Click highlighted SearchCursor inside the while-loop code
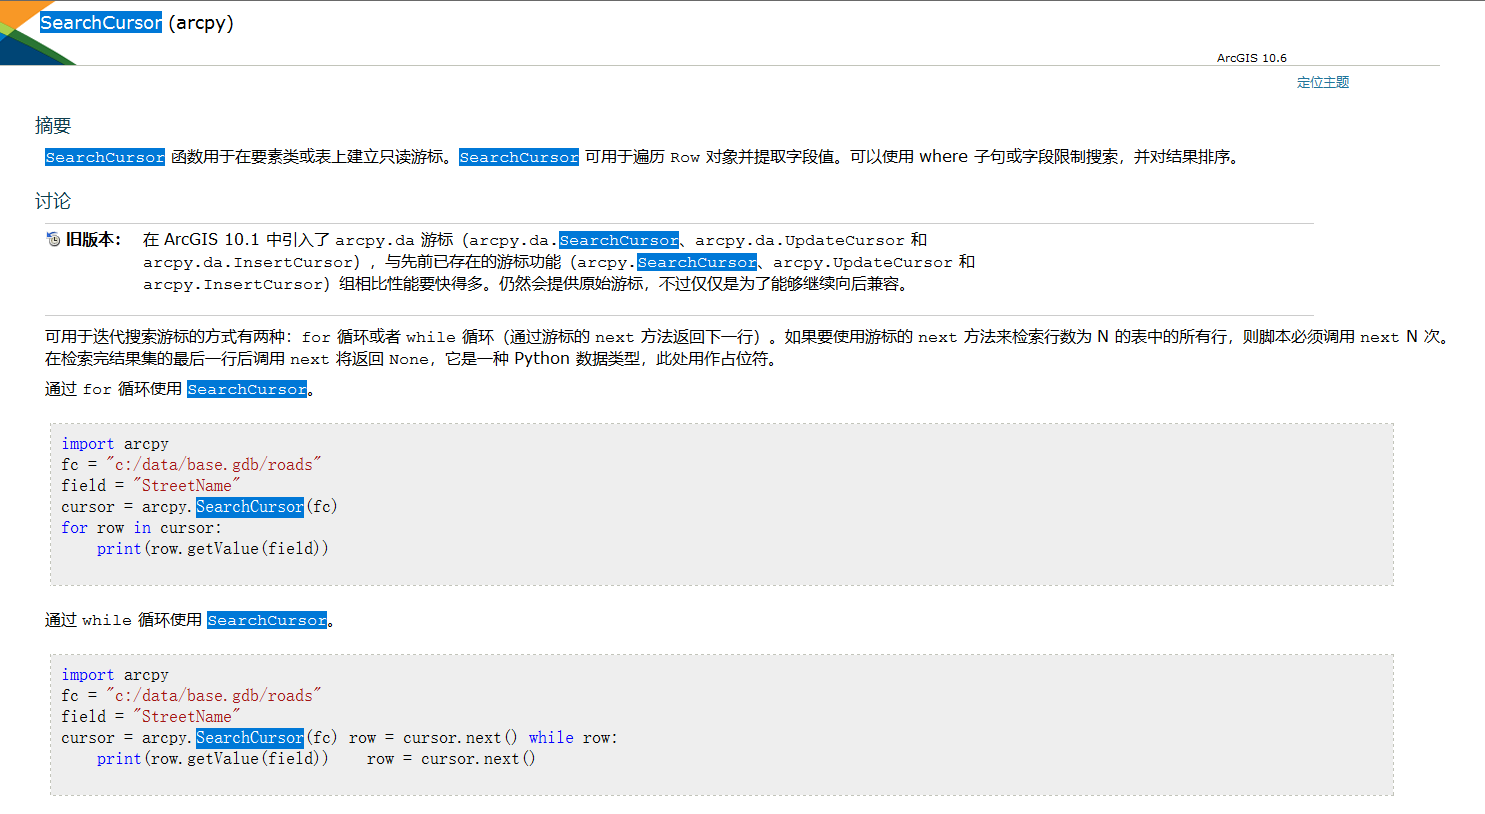This screenshot has width=1485, height=814. 248,737
